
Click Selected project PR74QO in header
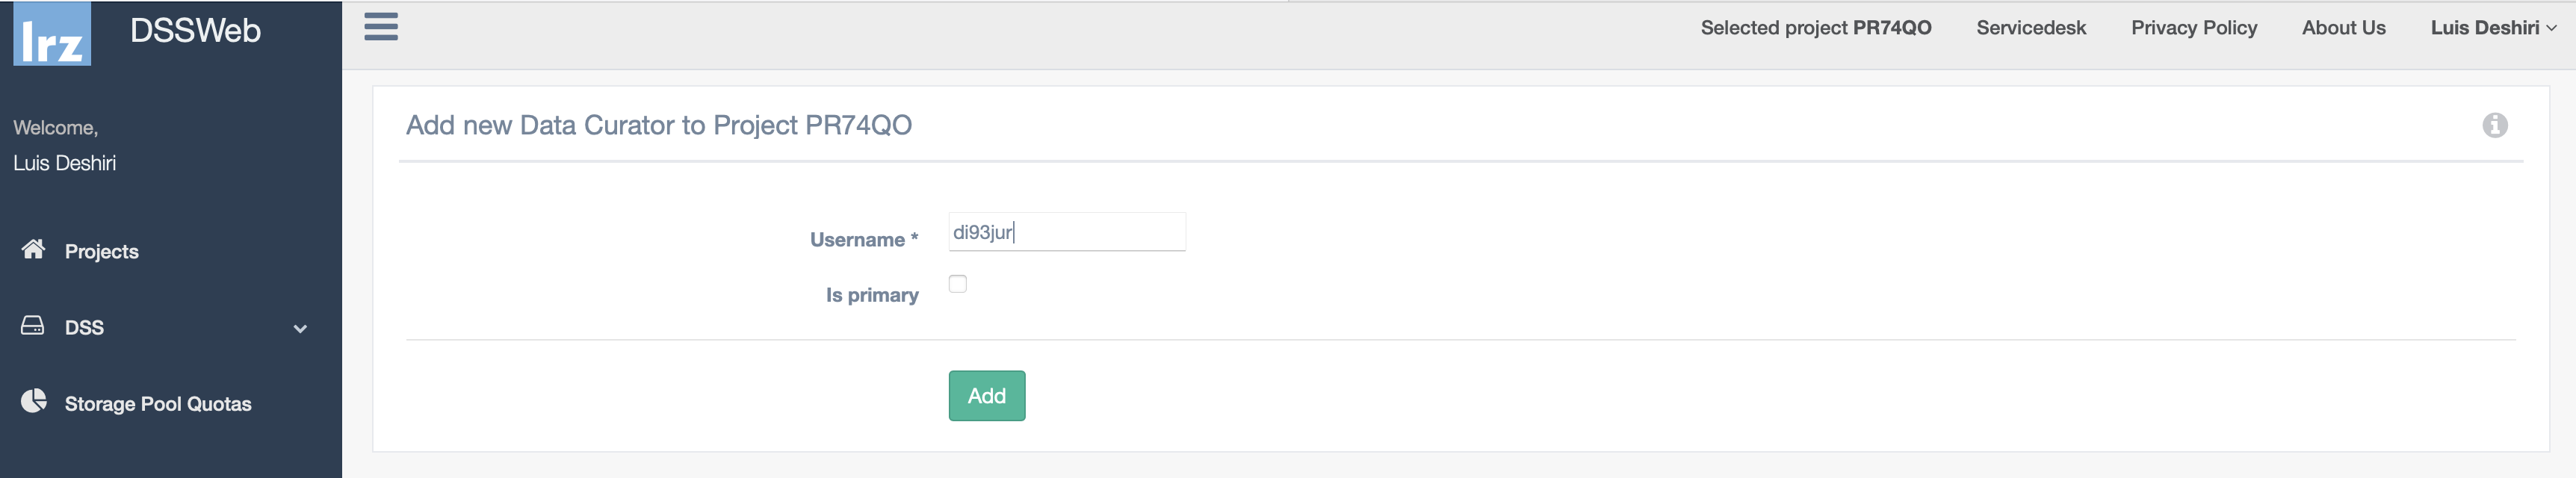click(x=1816, y=28)
